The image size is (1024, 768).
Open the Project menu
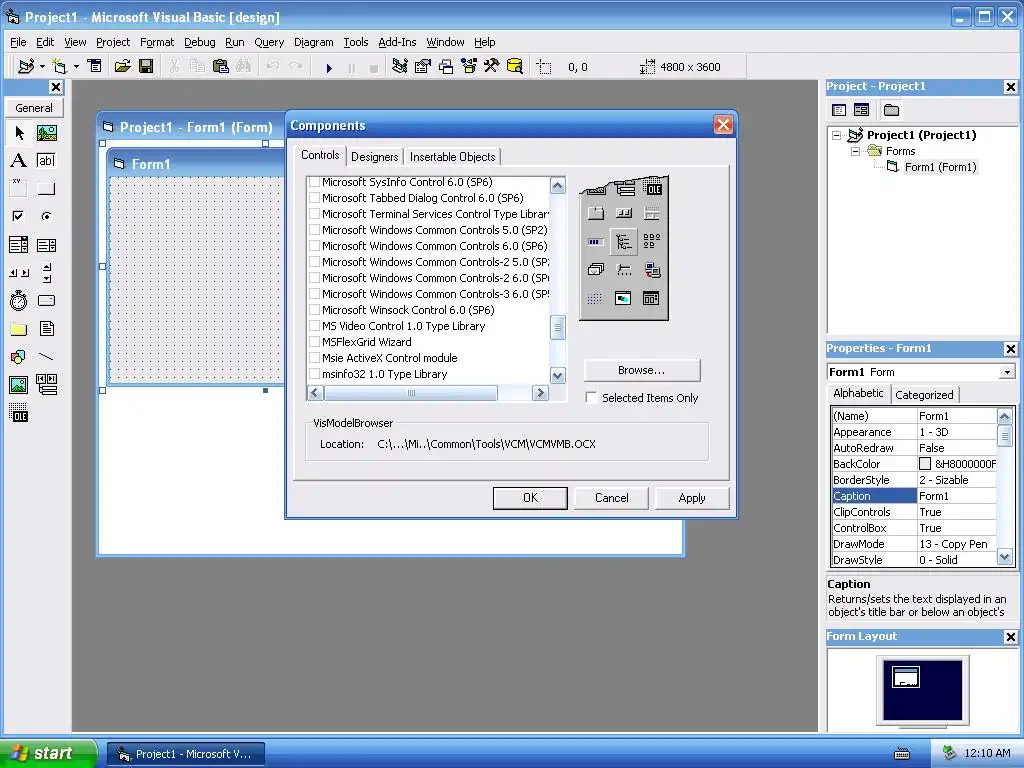pos(113,42)
